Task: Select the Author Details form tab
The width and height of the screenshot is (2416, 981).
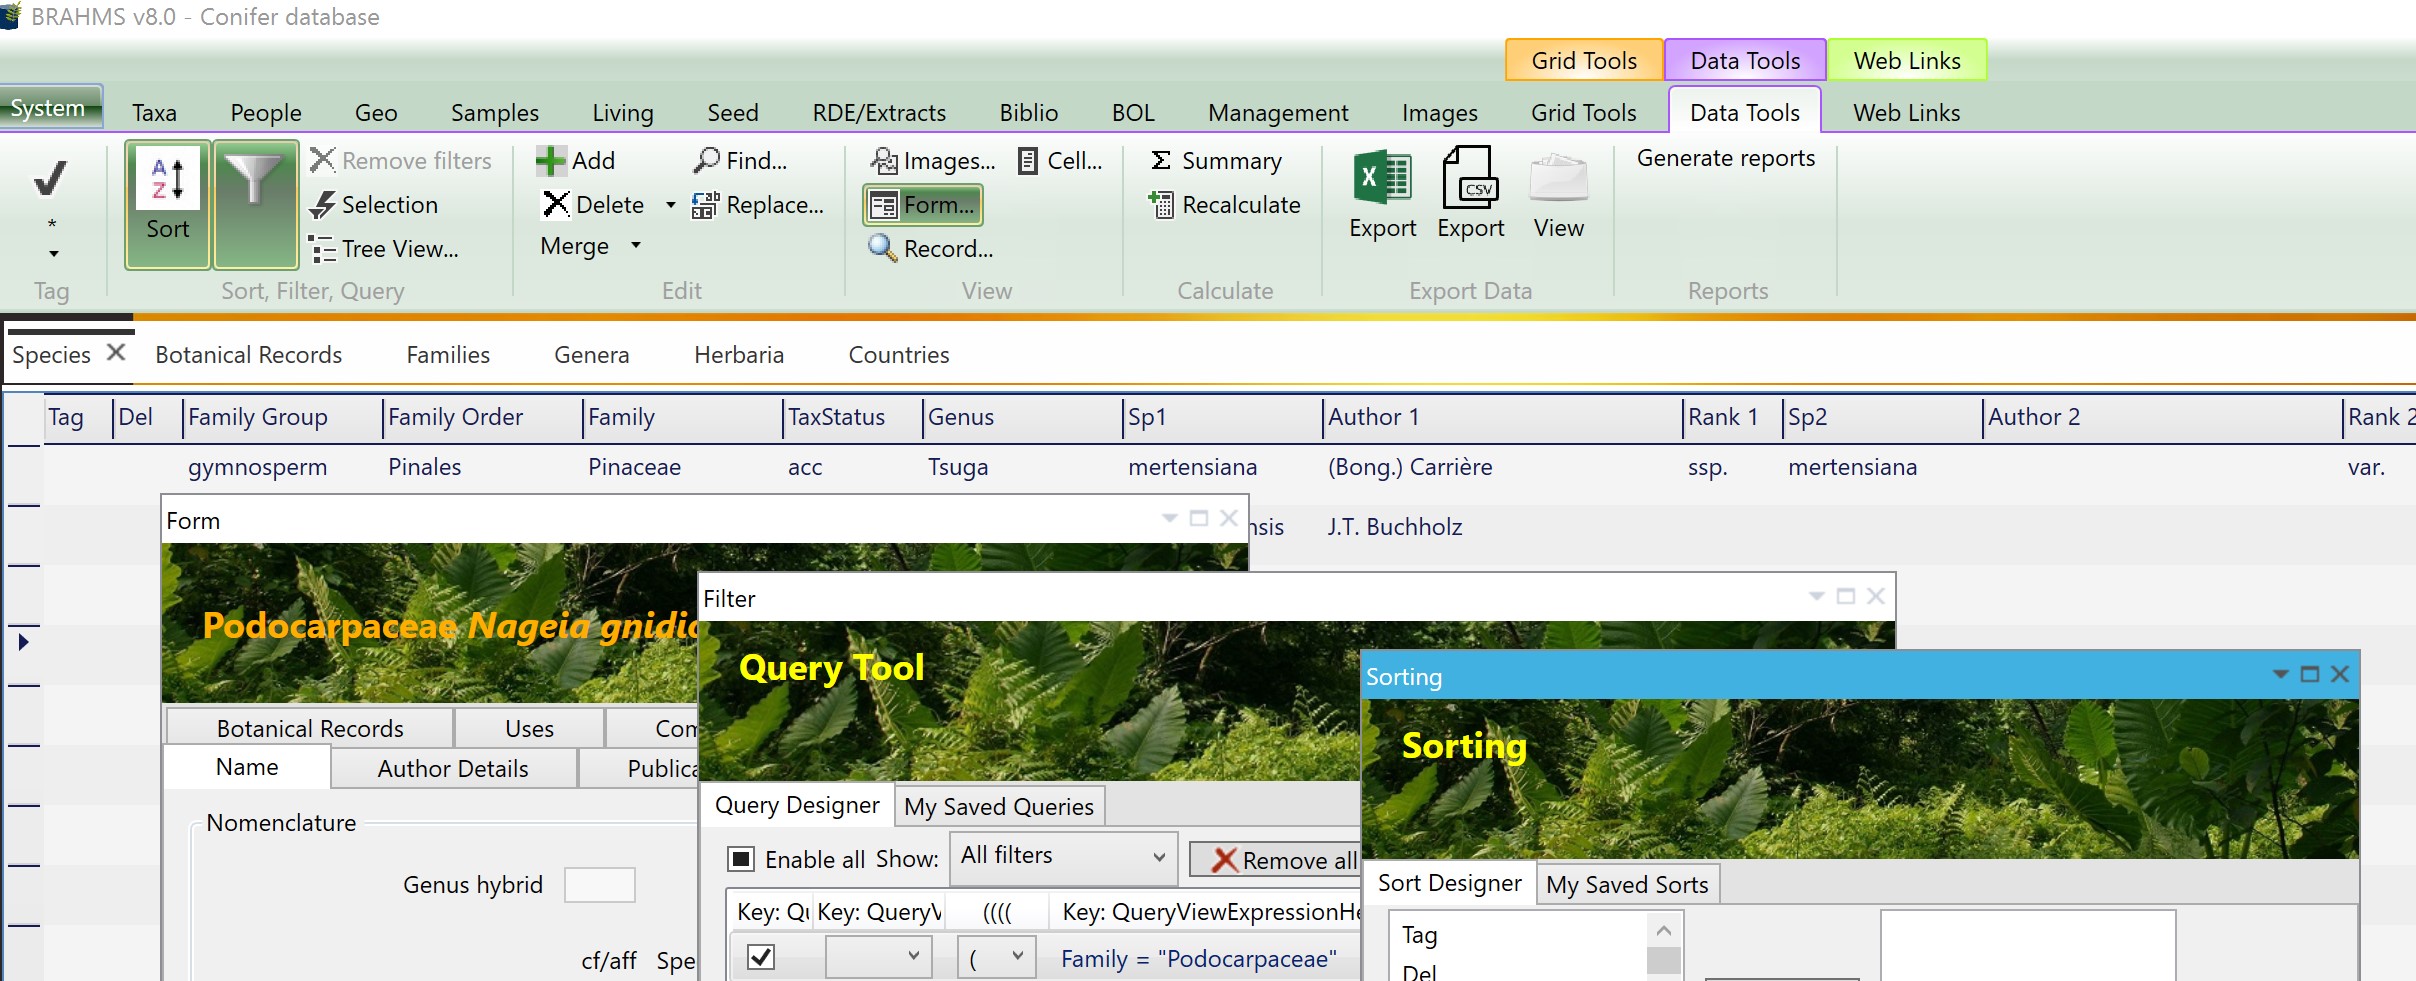Action: point(453,768)
